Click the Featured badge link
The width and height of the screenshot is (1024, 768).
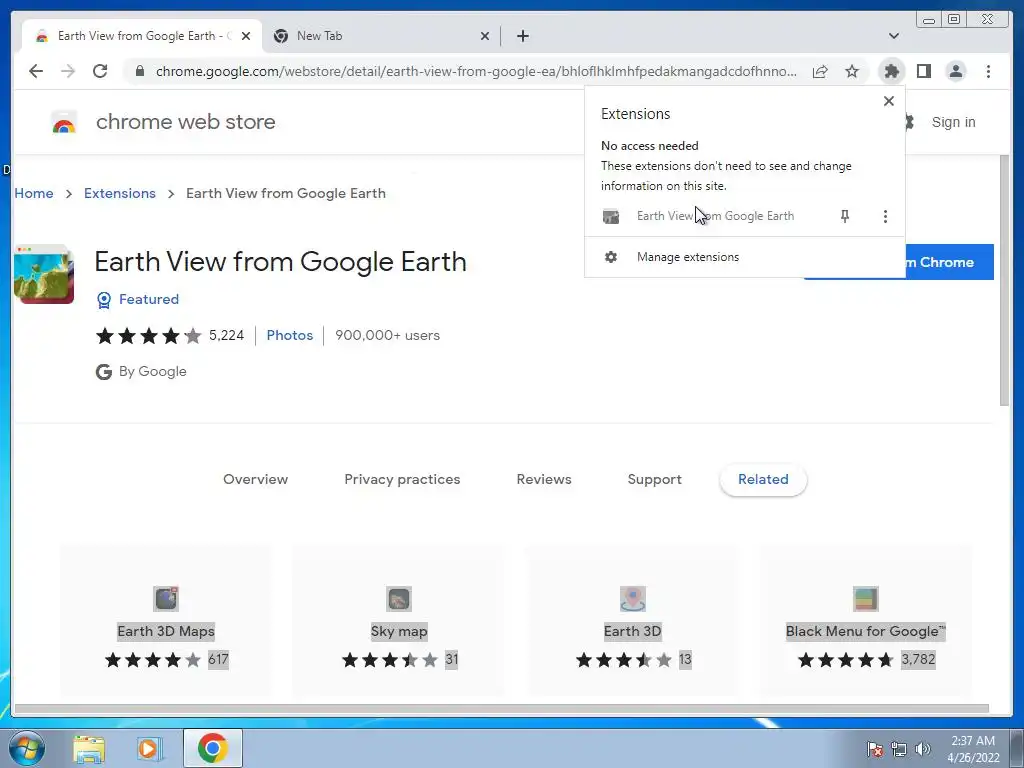[x=149, y=299]
